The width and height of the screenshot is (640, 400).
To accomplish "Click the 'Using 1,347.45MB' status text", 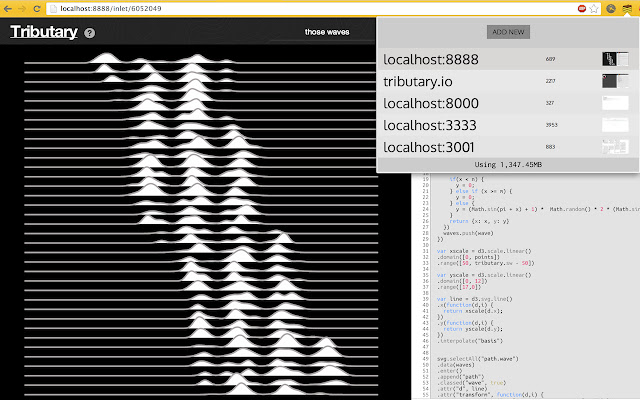I will click(x=508, y=164).
